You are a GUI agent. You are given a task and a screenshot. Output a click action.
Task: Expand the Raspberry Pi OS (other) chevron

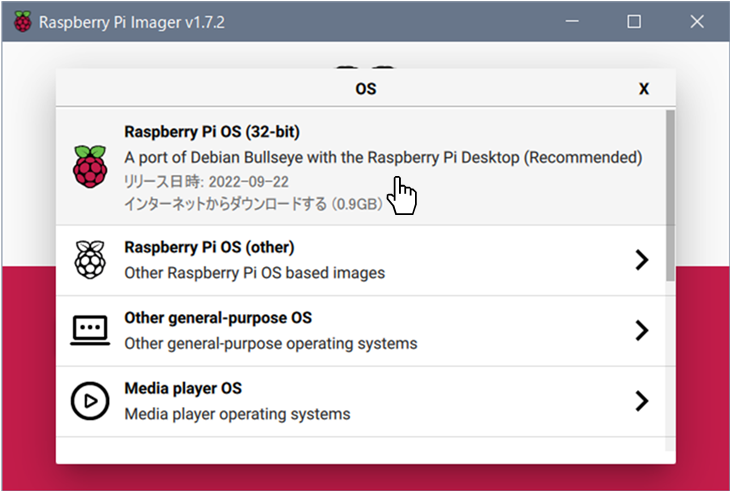coord(642,260)
